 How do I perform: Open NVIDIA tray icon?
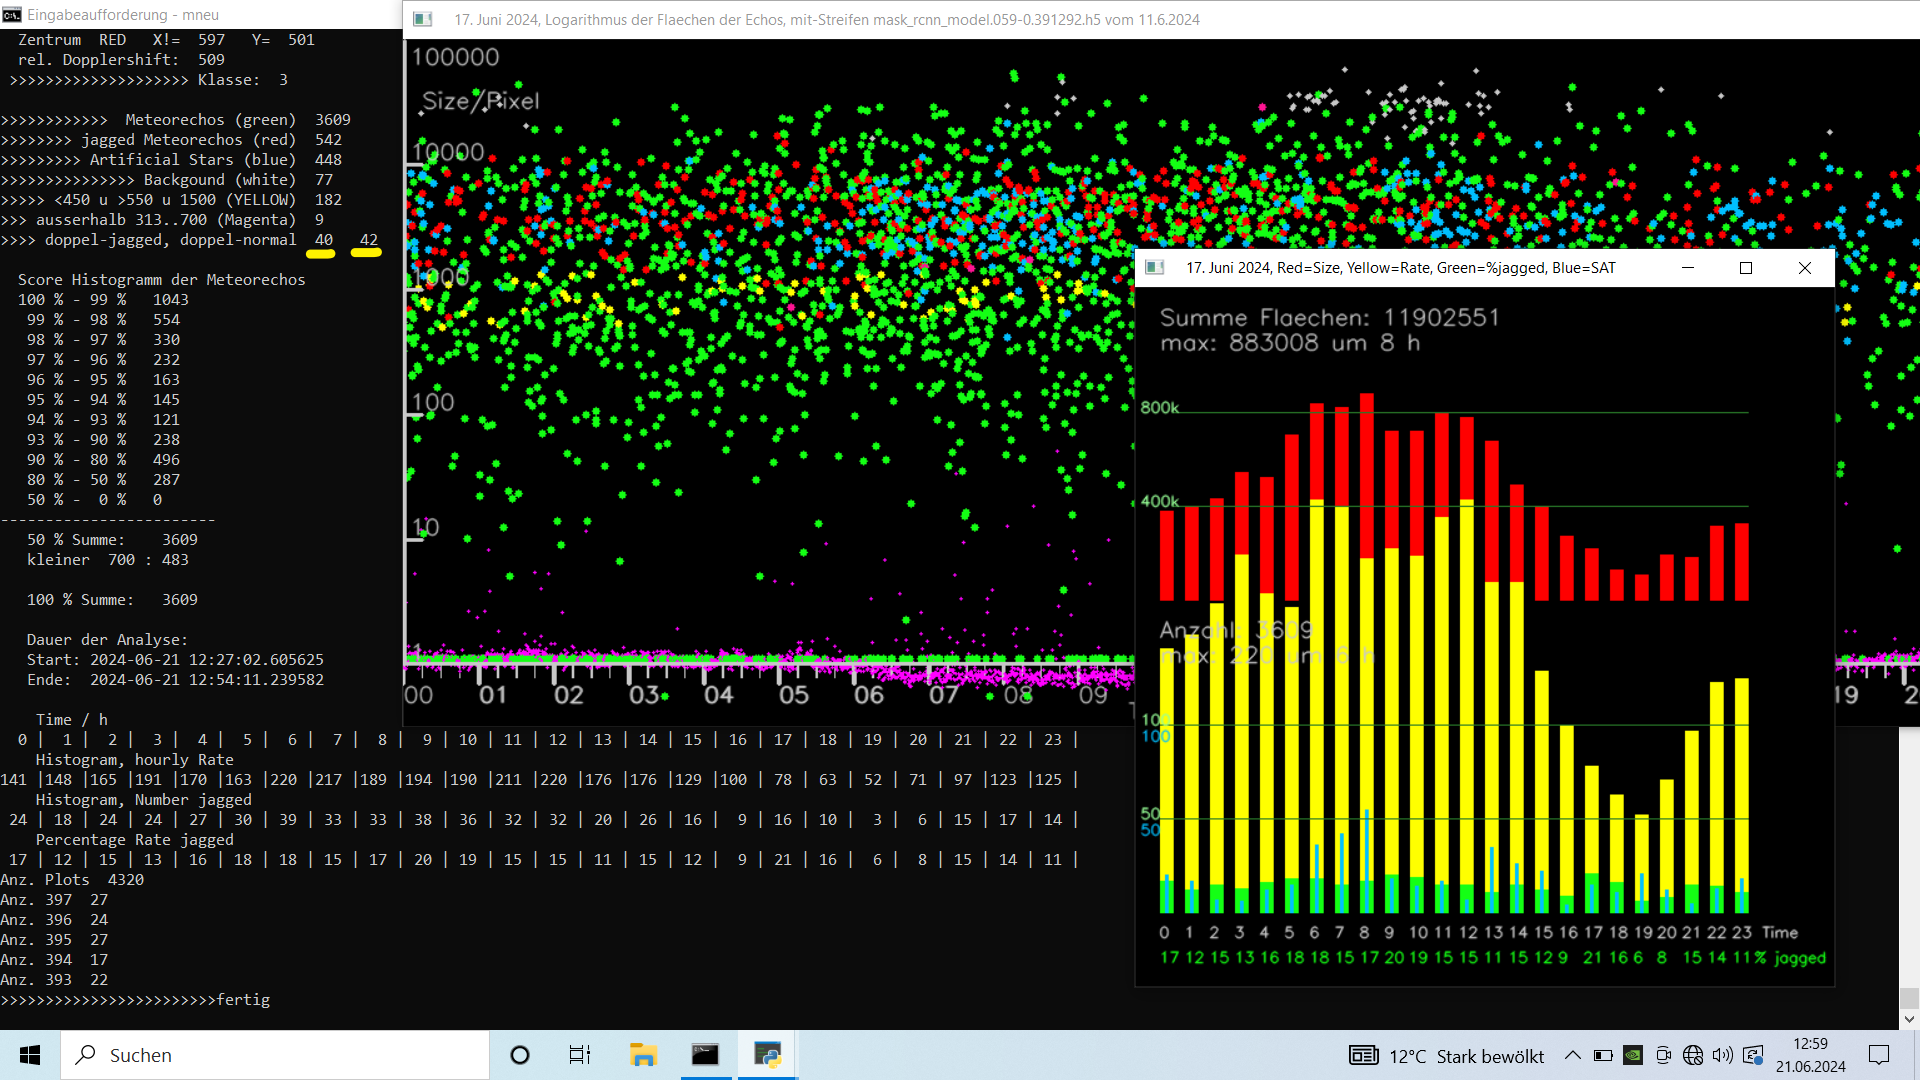point(1633,1055)
